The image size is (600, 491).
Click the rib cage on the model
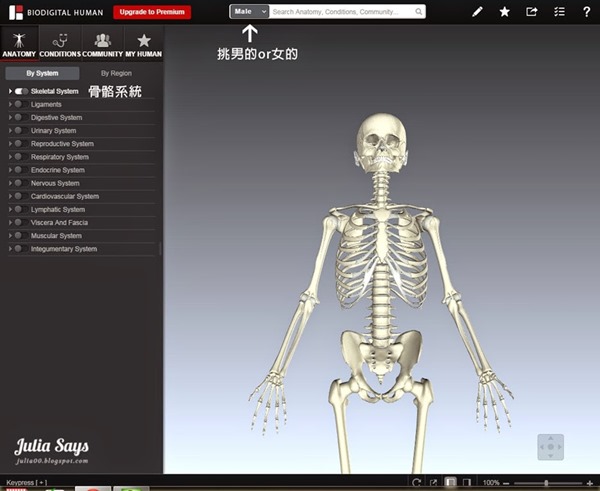pyautogui.click(x=382, y=260)
